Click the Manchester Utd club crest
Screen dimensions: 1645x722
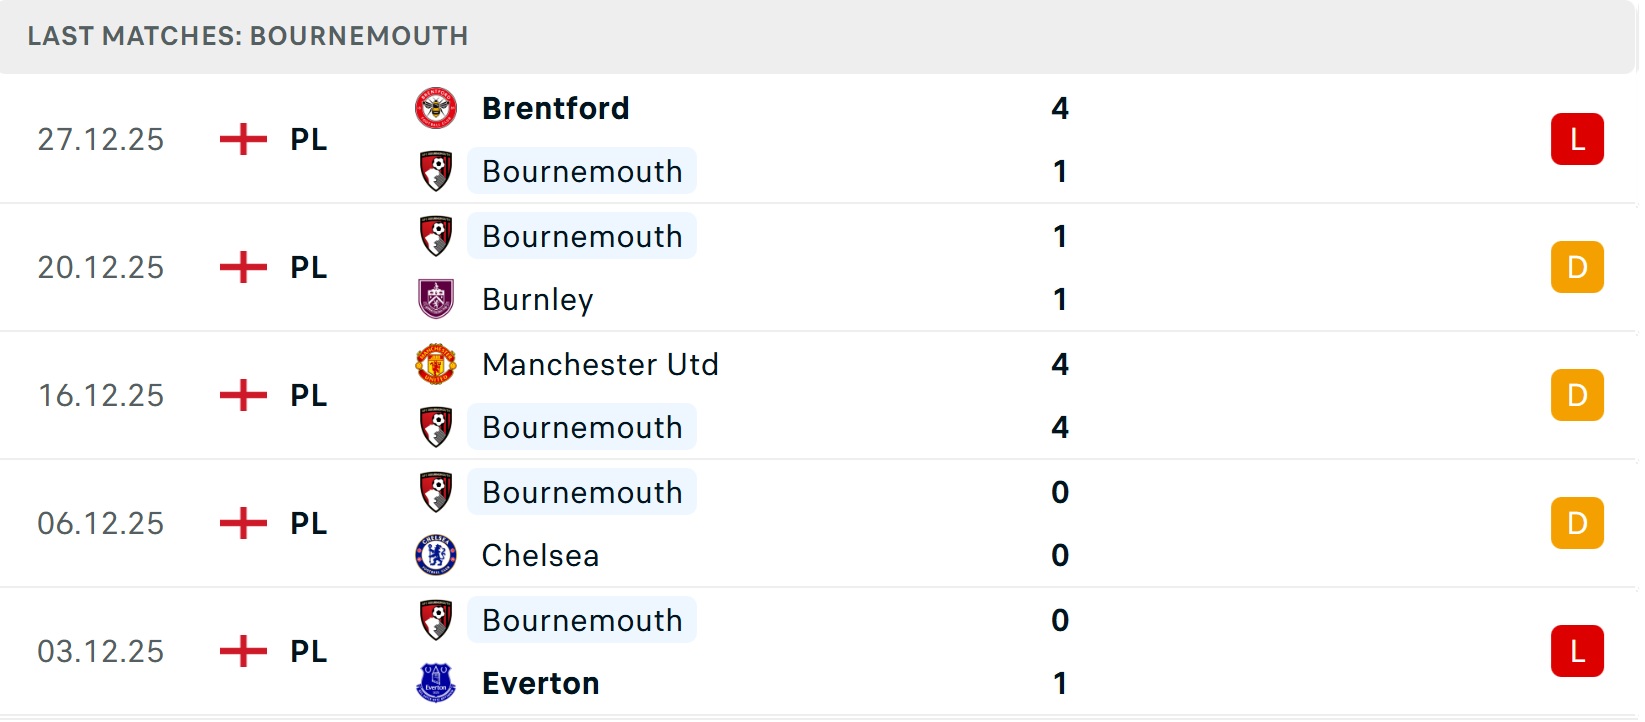click(x=436, y=364)
